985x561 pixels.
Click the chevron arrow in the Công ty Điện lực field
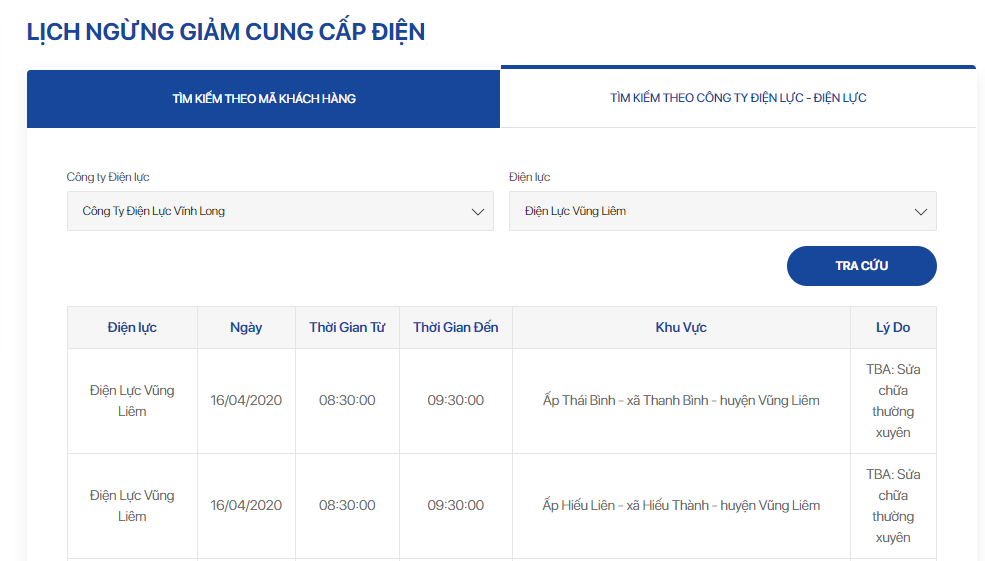[x=477, y=212]
